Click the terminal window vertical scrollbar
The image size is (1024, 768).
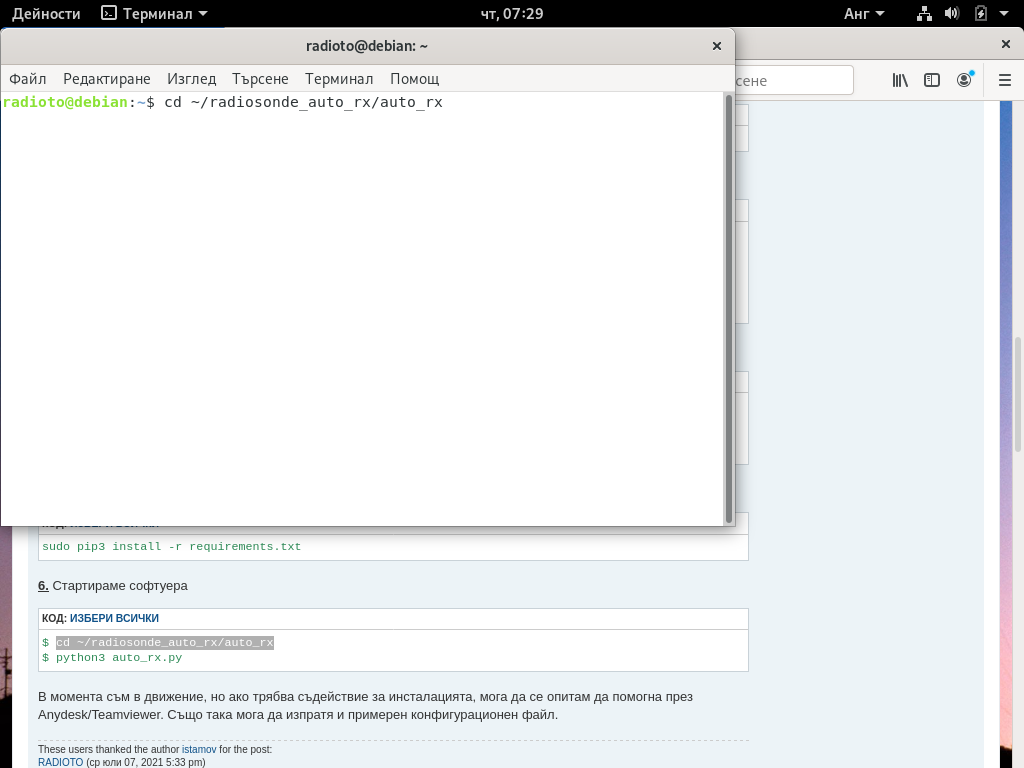tap(729, 308)
